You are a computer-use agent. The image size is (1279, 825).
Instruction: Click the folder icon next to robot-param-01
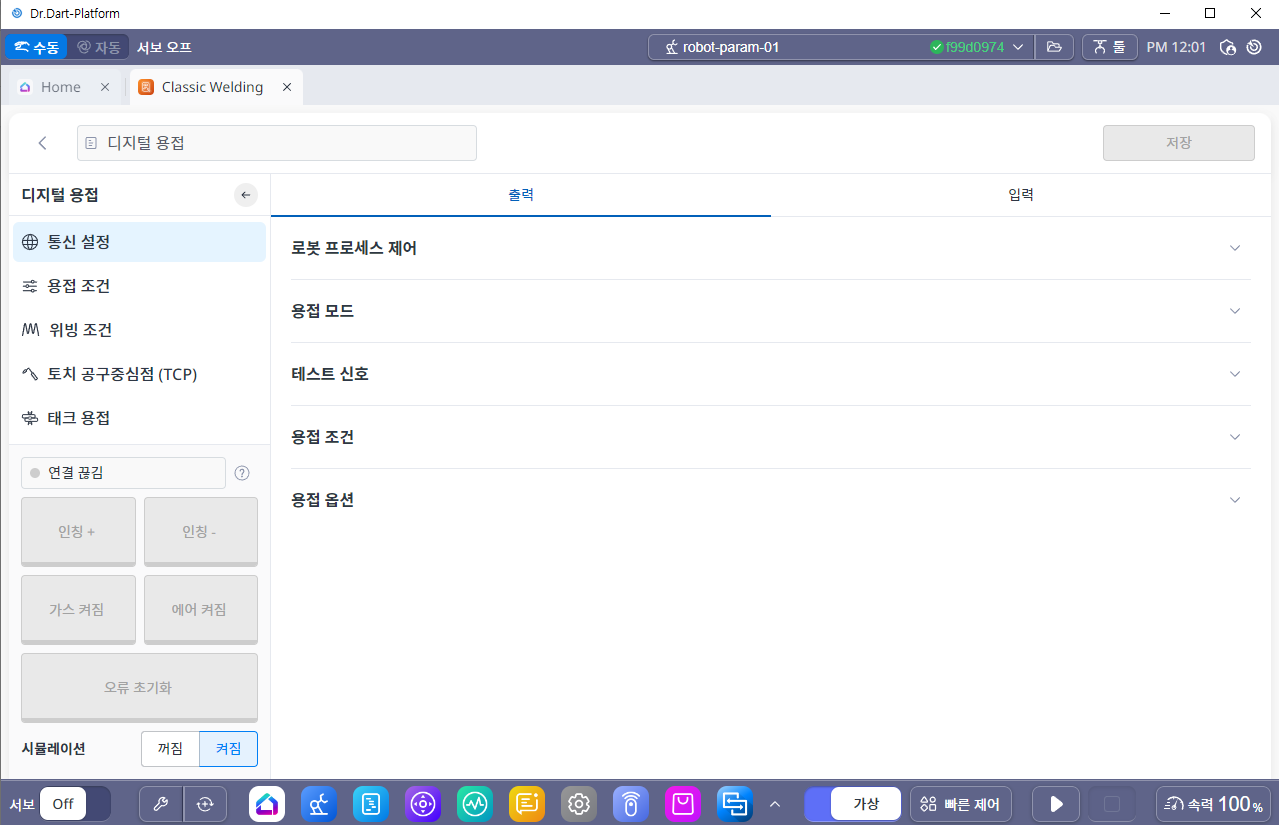(1054, 47)
